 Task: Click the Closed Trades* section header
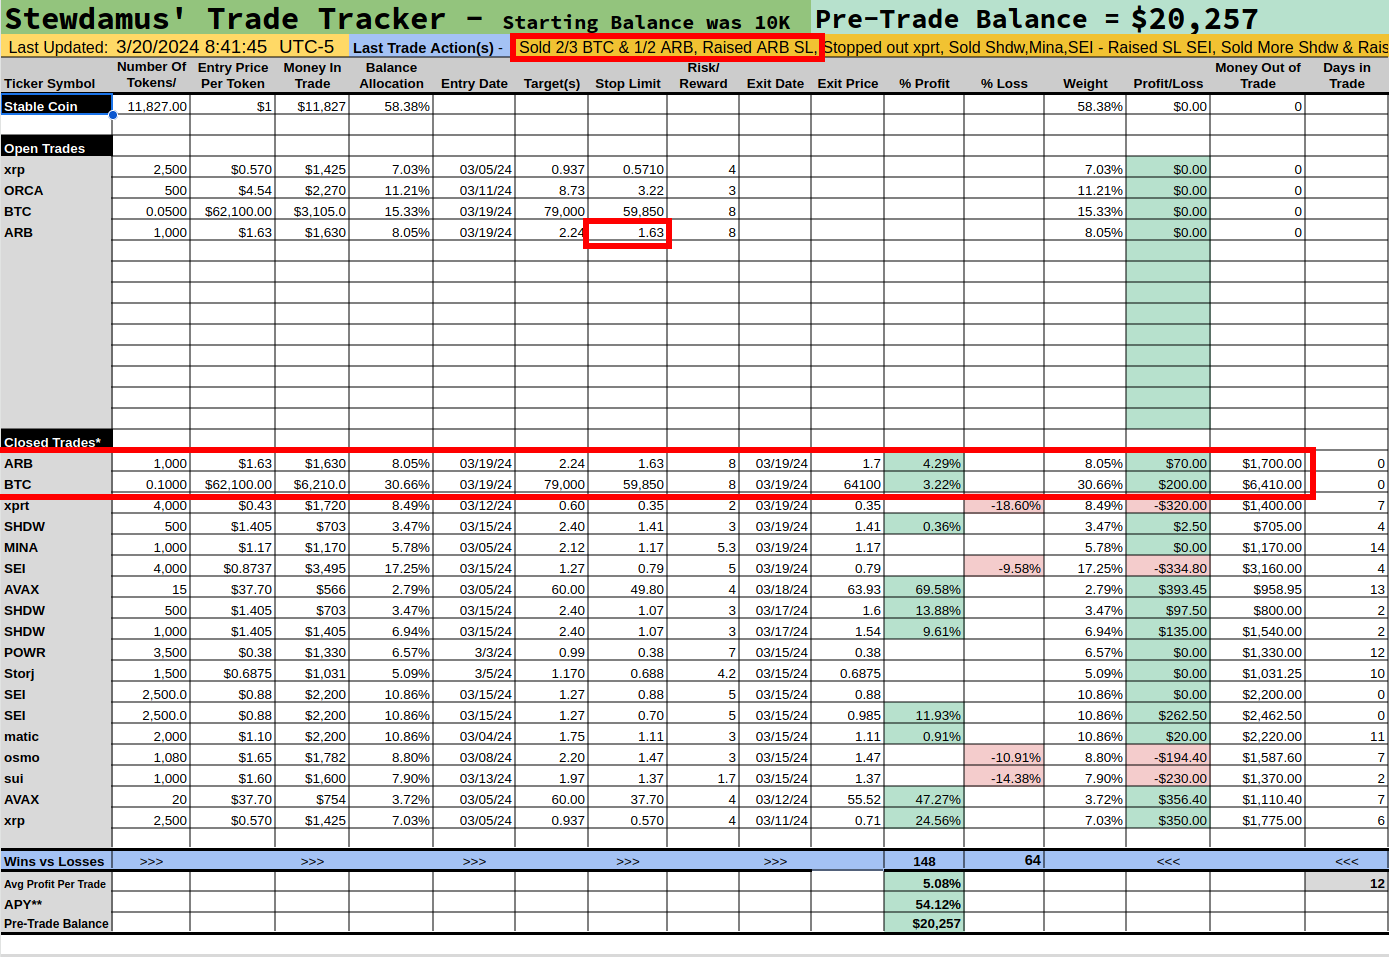[56, 442]
